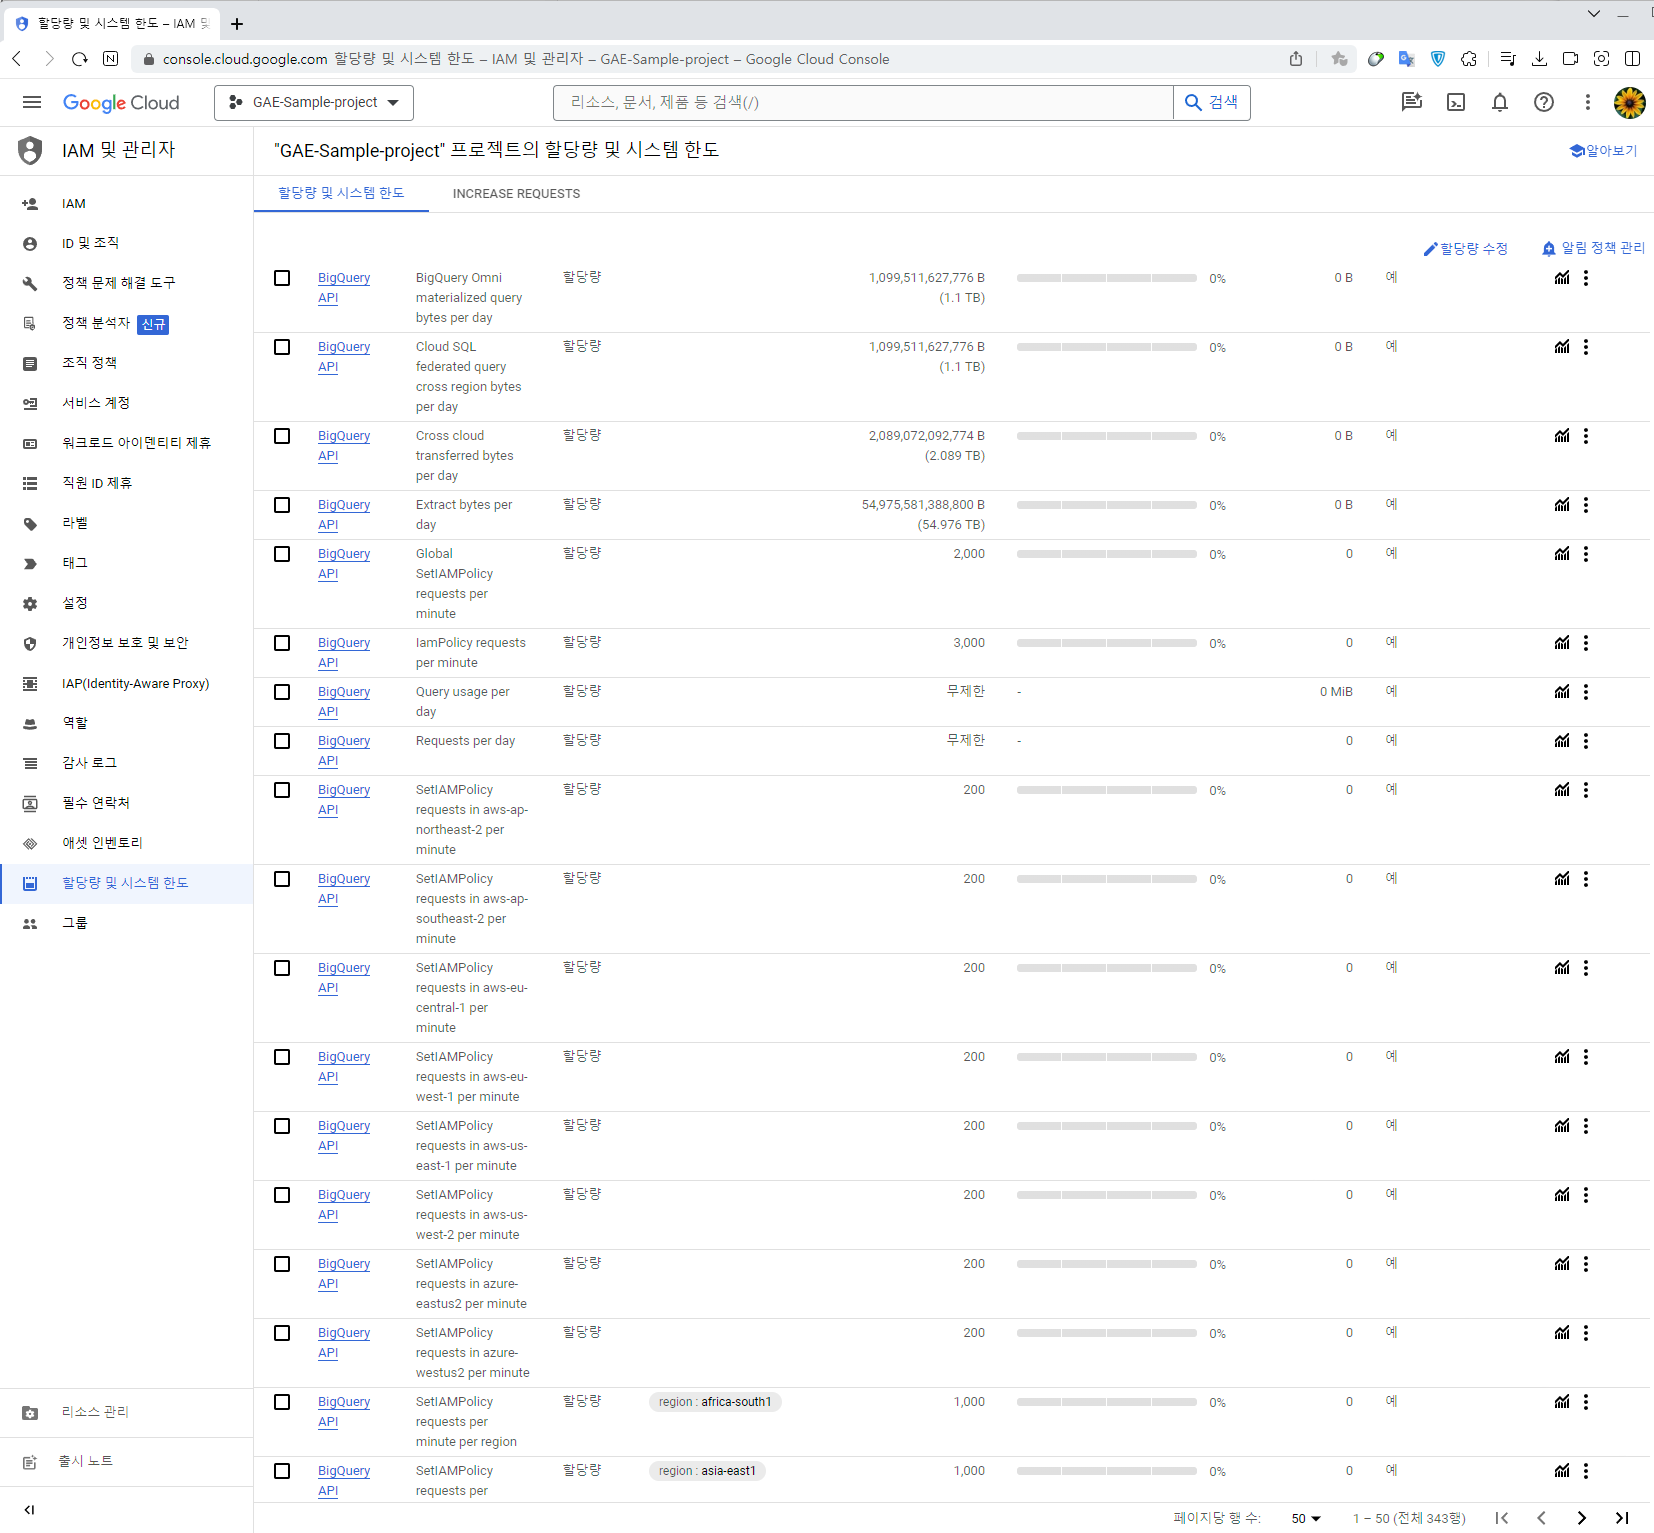Open row actions for BigQuery Omni materialized query
The width and height of the screenshot is (1654, 1533).
1586,278
